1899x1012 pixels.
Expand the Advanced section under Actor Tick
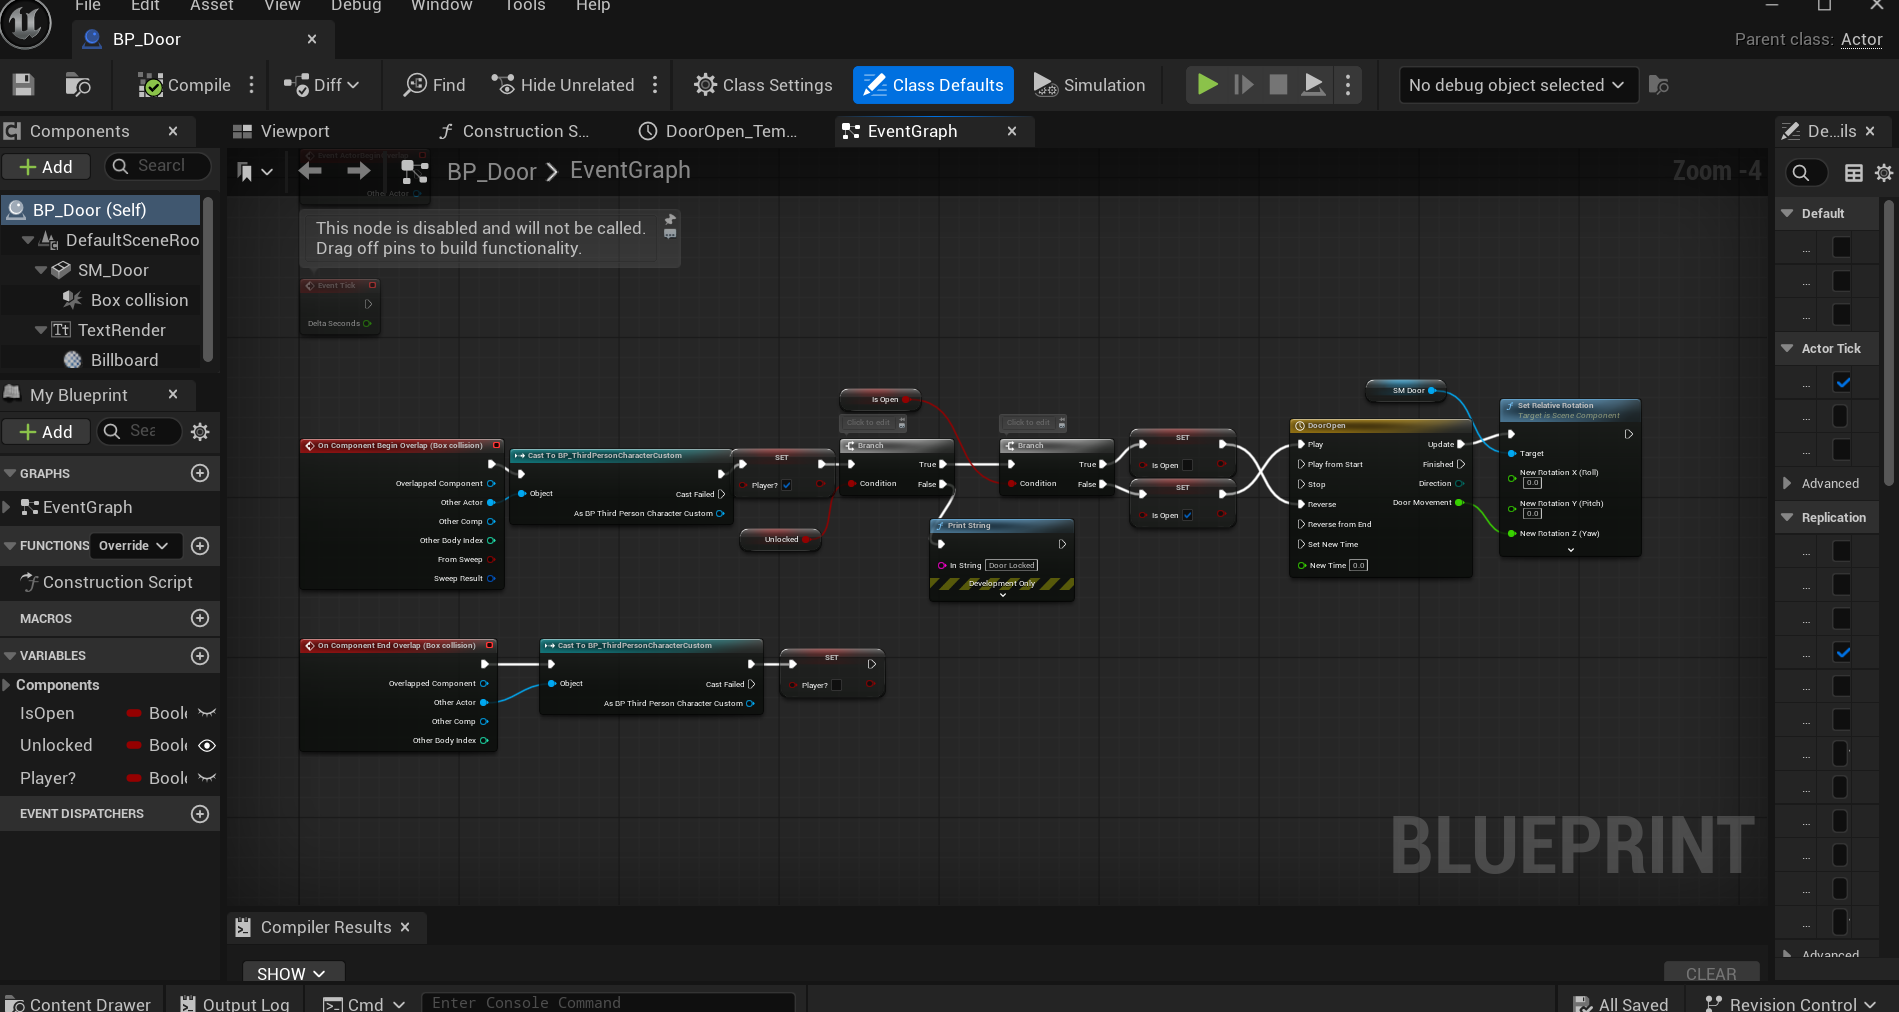(1787, 483)
